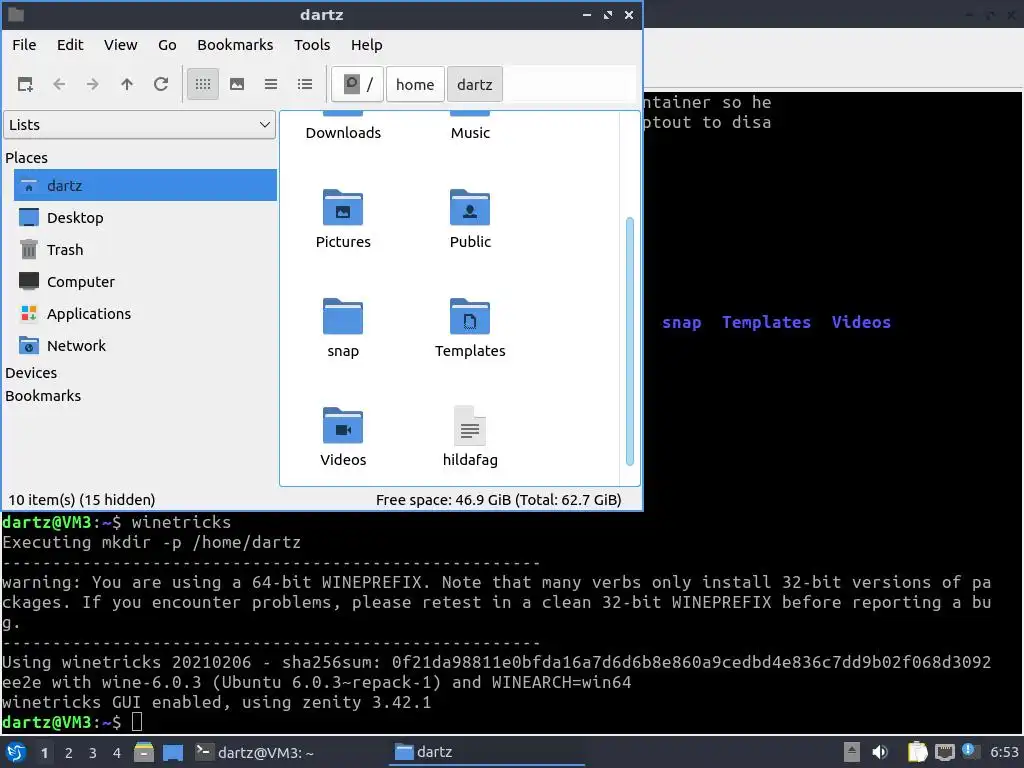Select the Public folder icon
This screenshot has width=1024, height=768.
point(470,208)
